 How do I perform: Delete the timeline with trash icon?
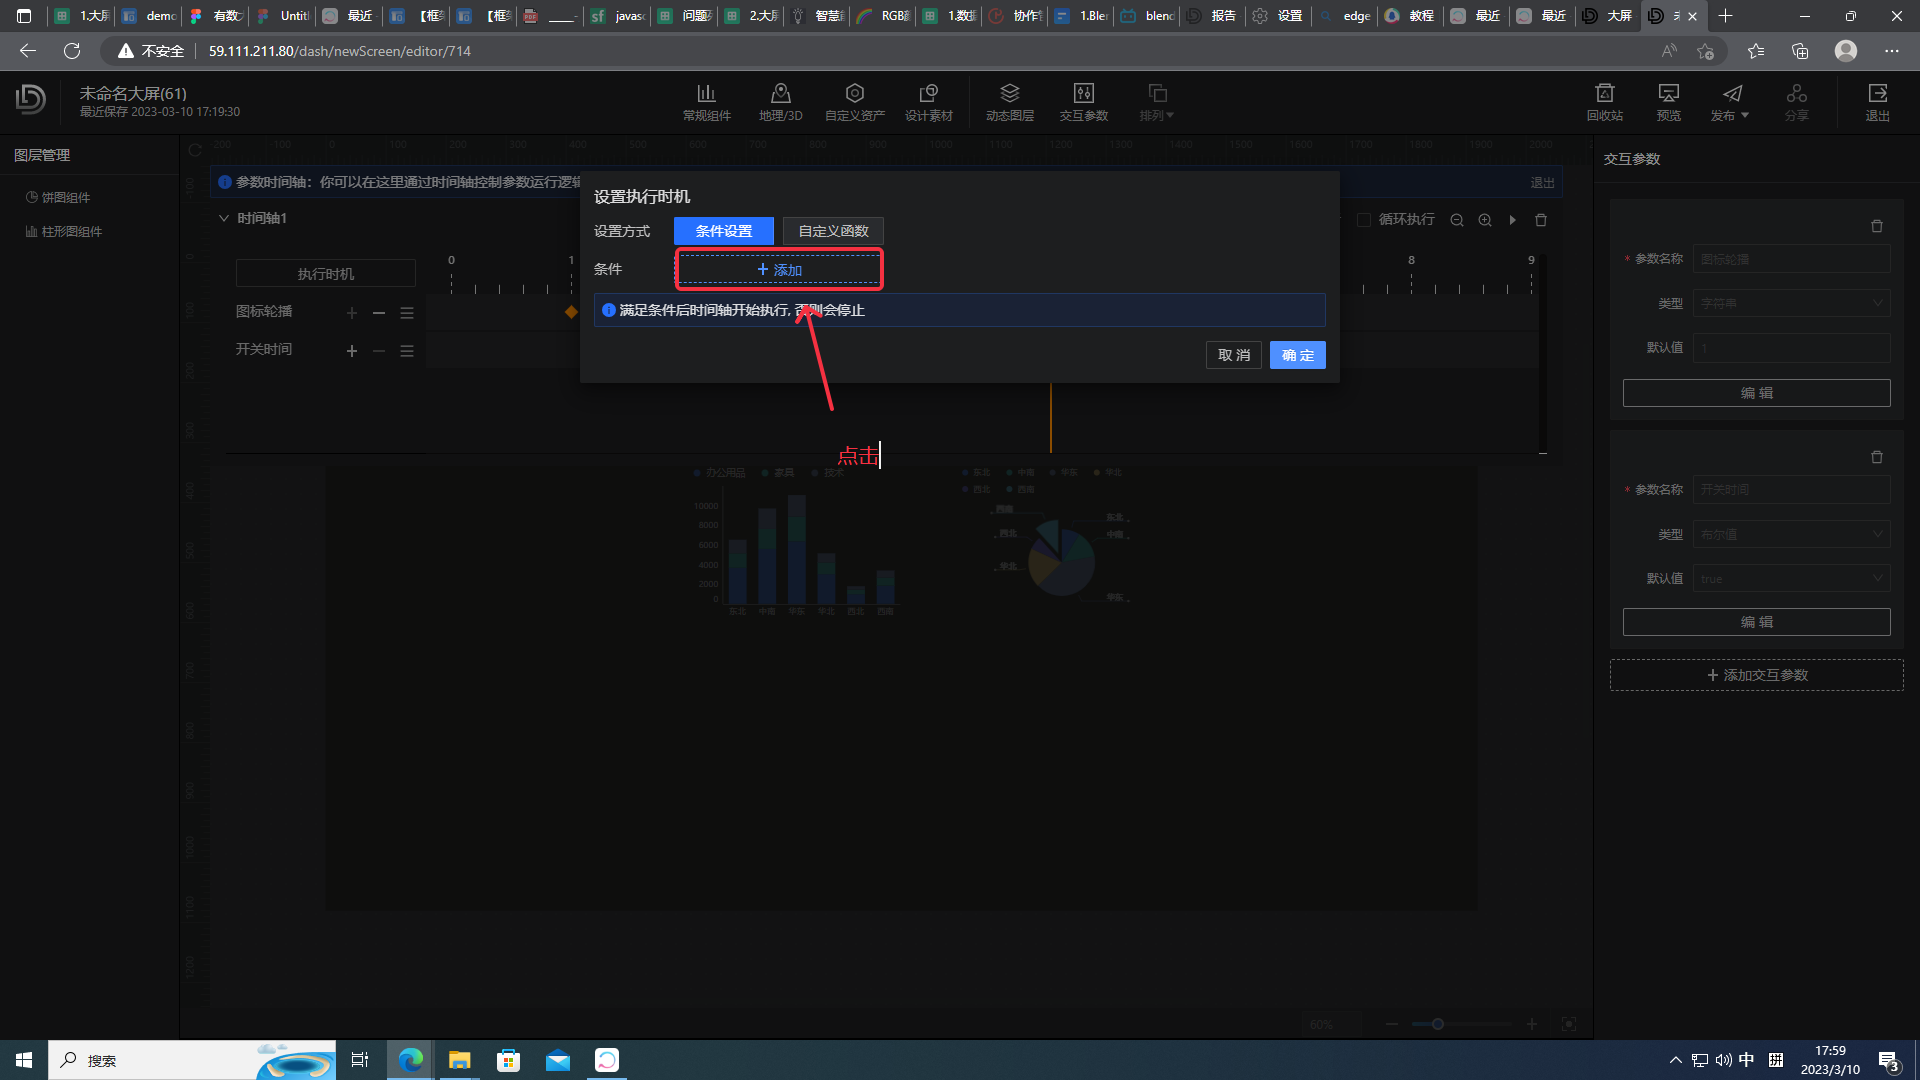click(x=1541, y=220)
